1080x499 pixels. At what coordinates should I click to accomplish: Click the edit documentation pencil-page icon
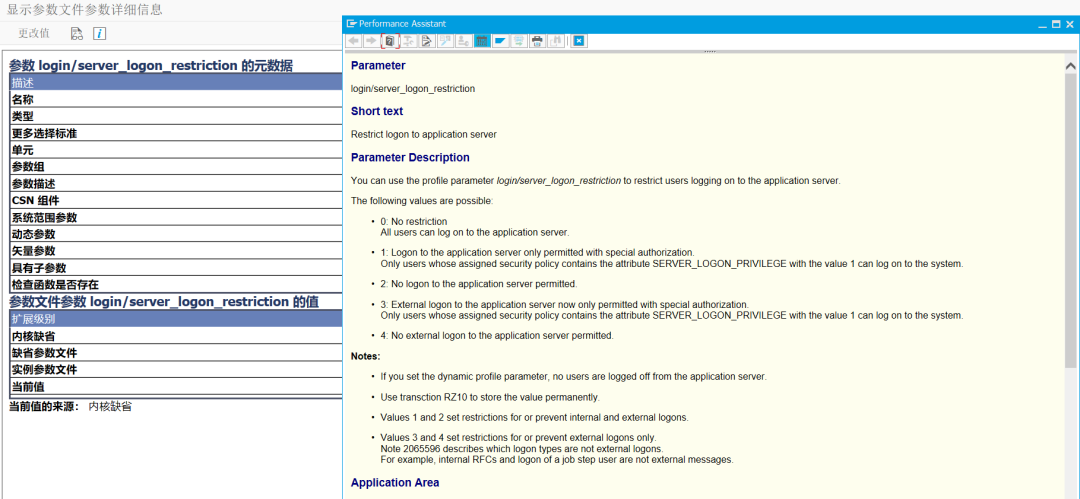click(426, 41)
